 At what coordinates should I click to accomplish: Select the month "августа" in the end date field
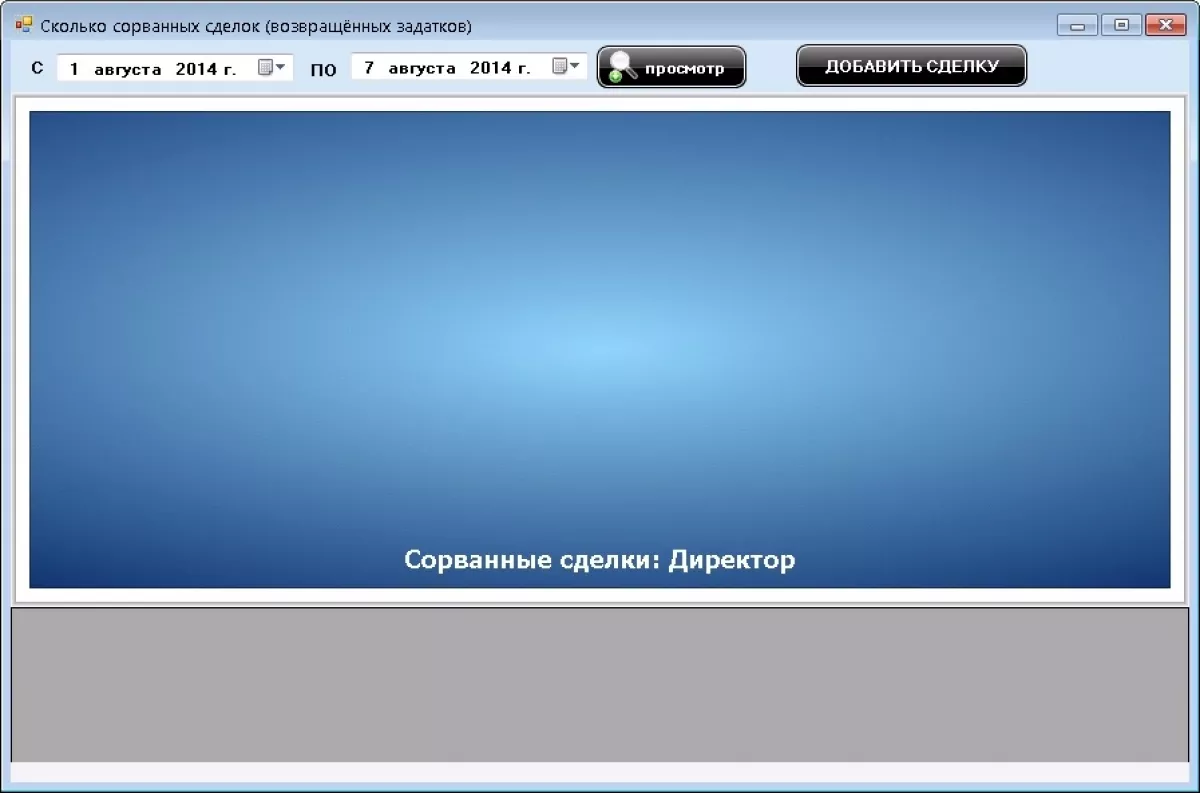click(422, 68)
